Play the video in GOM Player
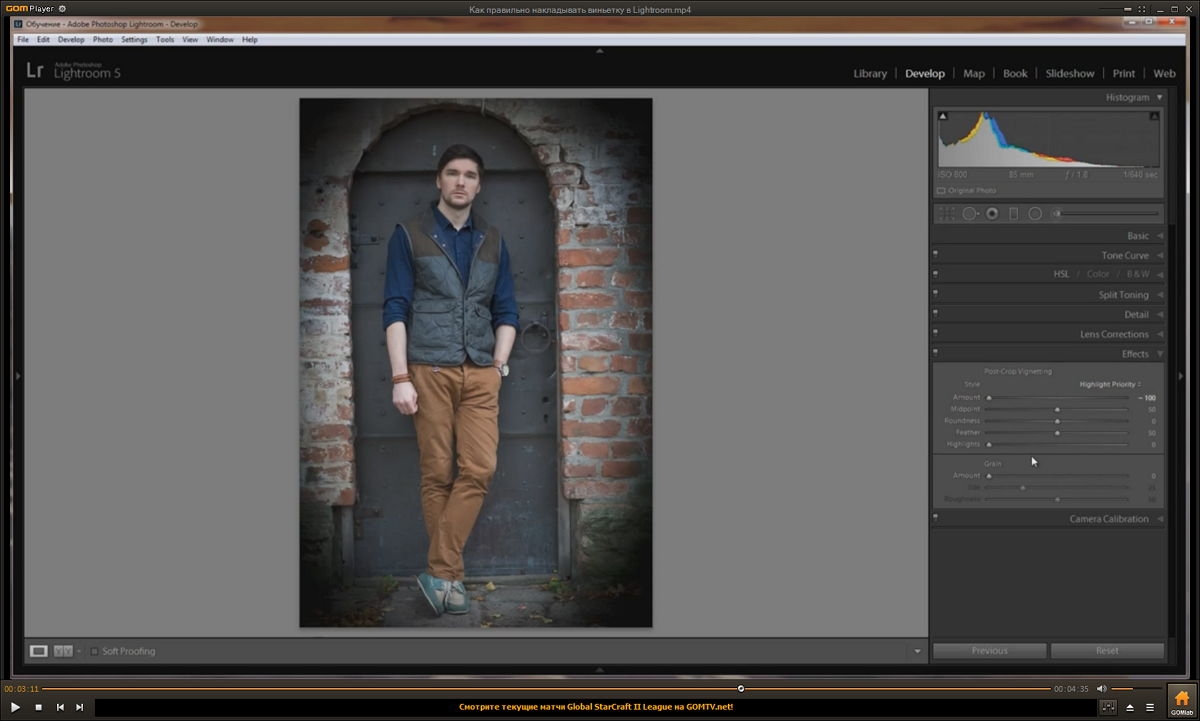1200x721 pixels. point(15,707)
